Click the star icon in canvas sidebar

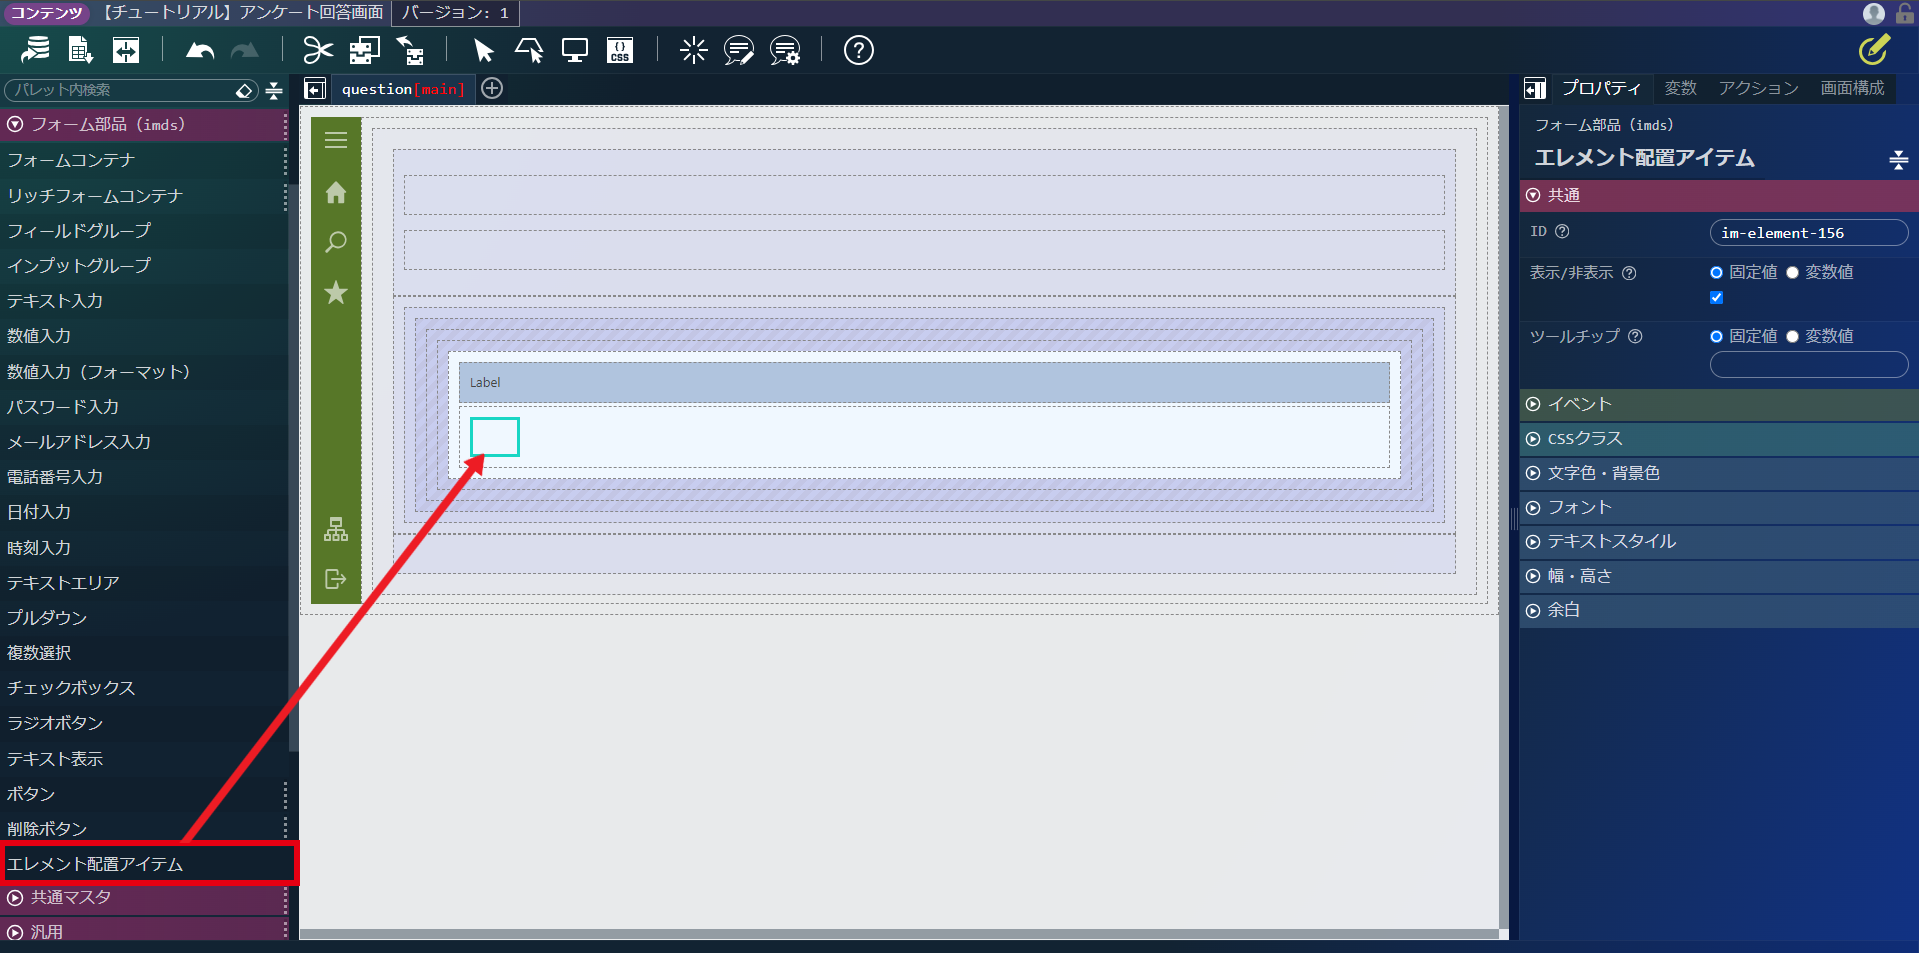pyautogui.click(x=336, y=292)
